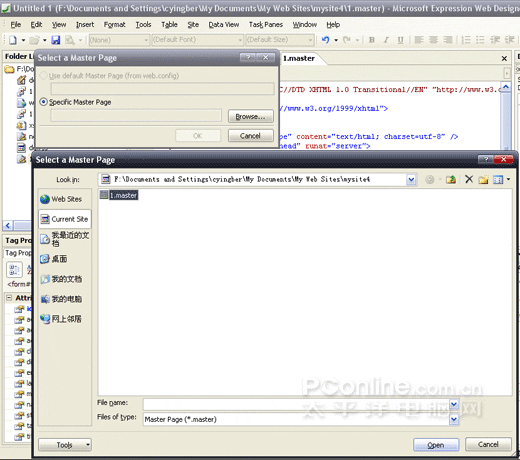Click the Redo toolbar icon
This screenshot has width=520, height=460.
tap(347, 40)
